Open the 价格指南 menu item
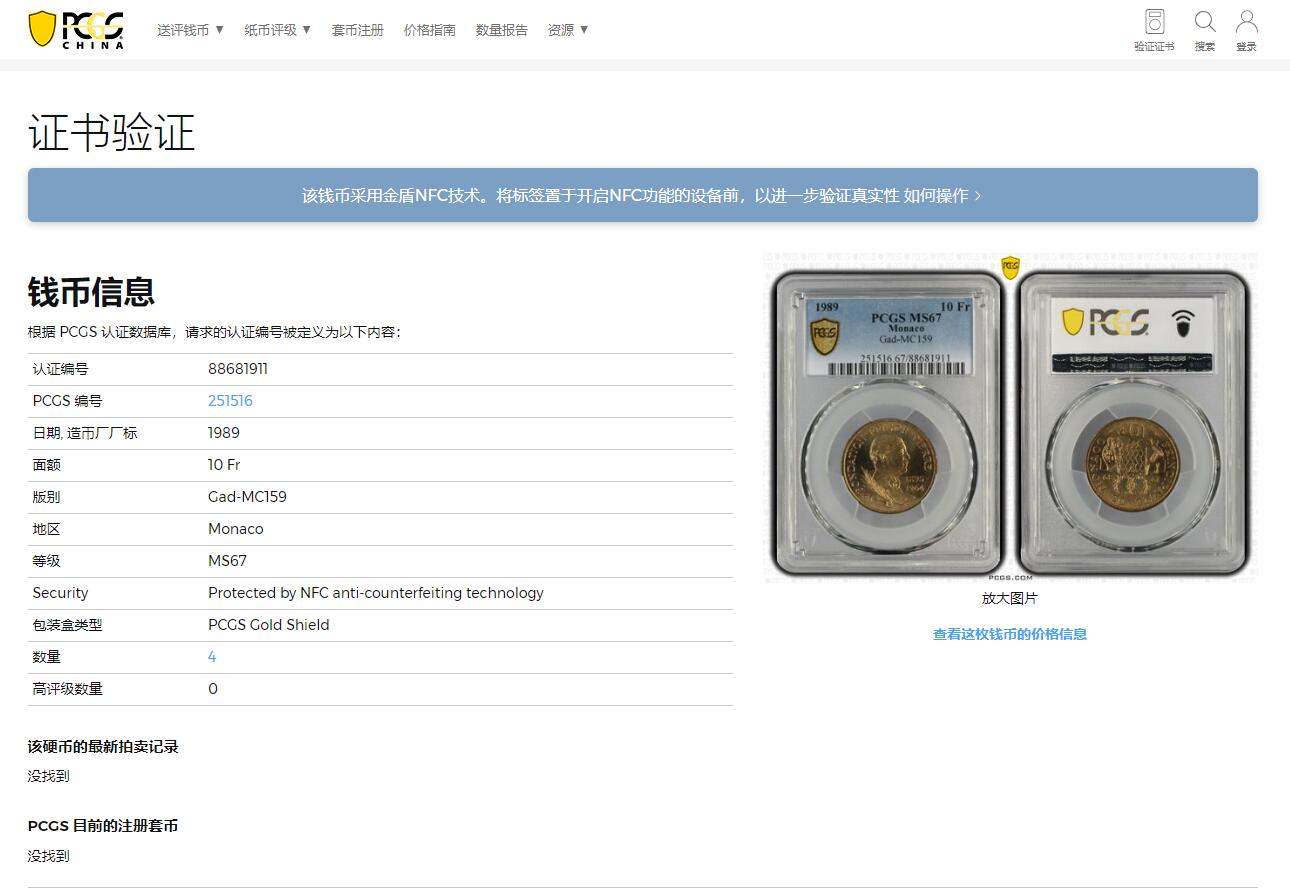This screenshot has width=1290, height=893. [429, 30]
